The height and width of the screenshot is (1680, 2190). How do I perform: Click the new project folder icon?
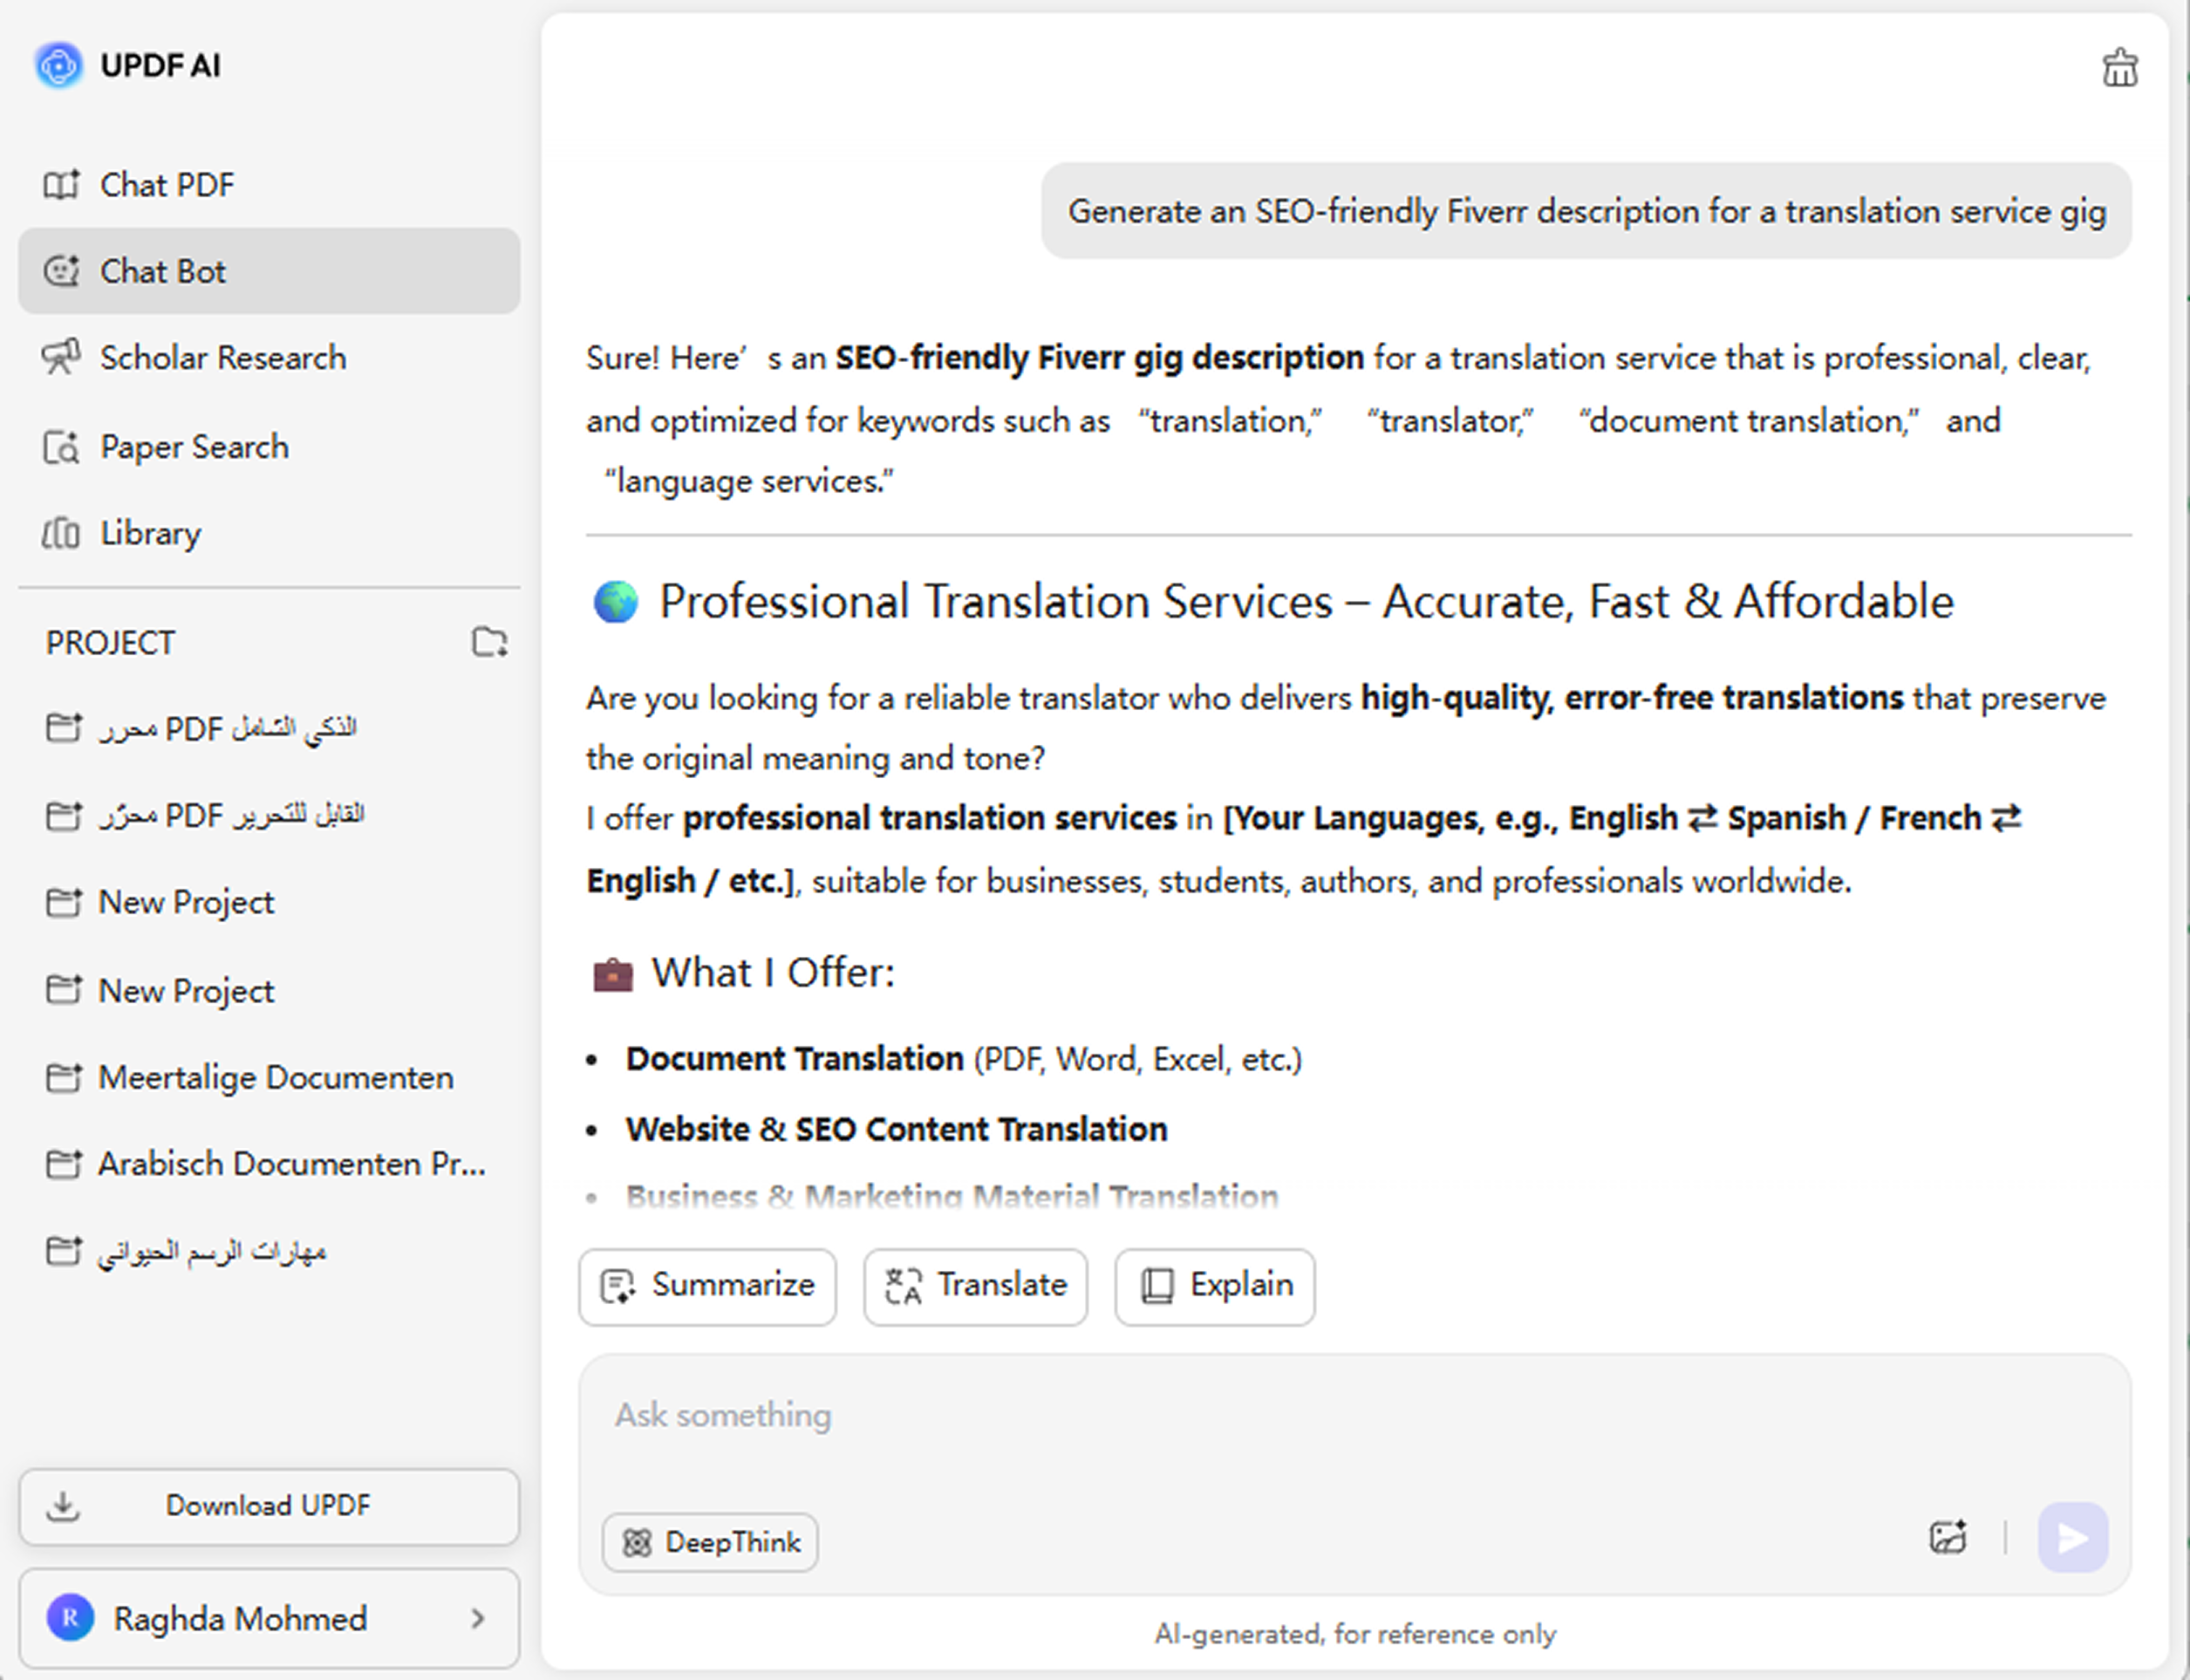[489, 642]
